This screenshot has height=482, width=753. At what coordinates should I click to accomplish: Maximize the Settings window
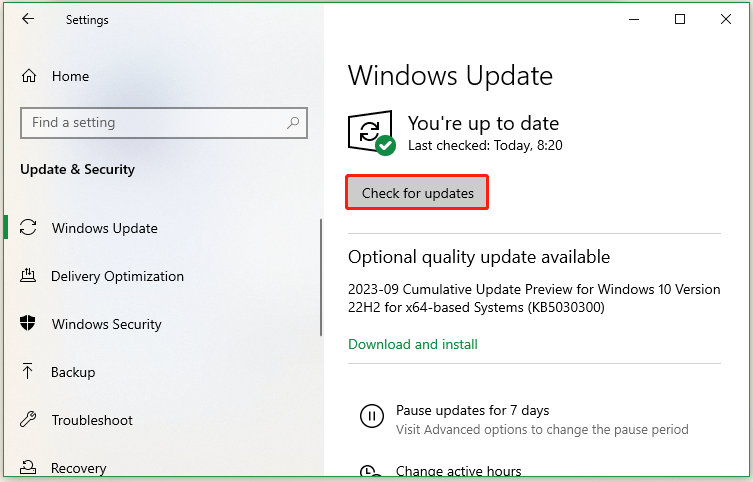[680, 19]
